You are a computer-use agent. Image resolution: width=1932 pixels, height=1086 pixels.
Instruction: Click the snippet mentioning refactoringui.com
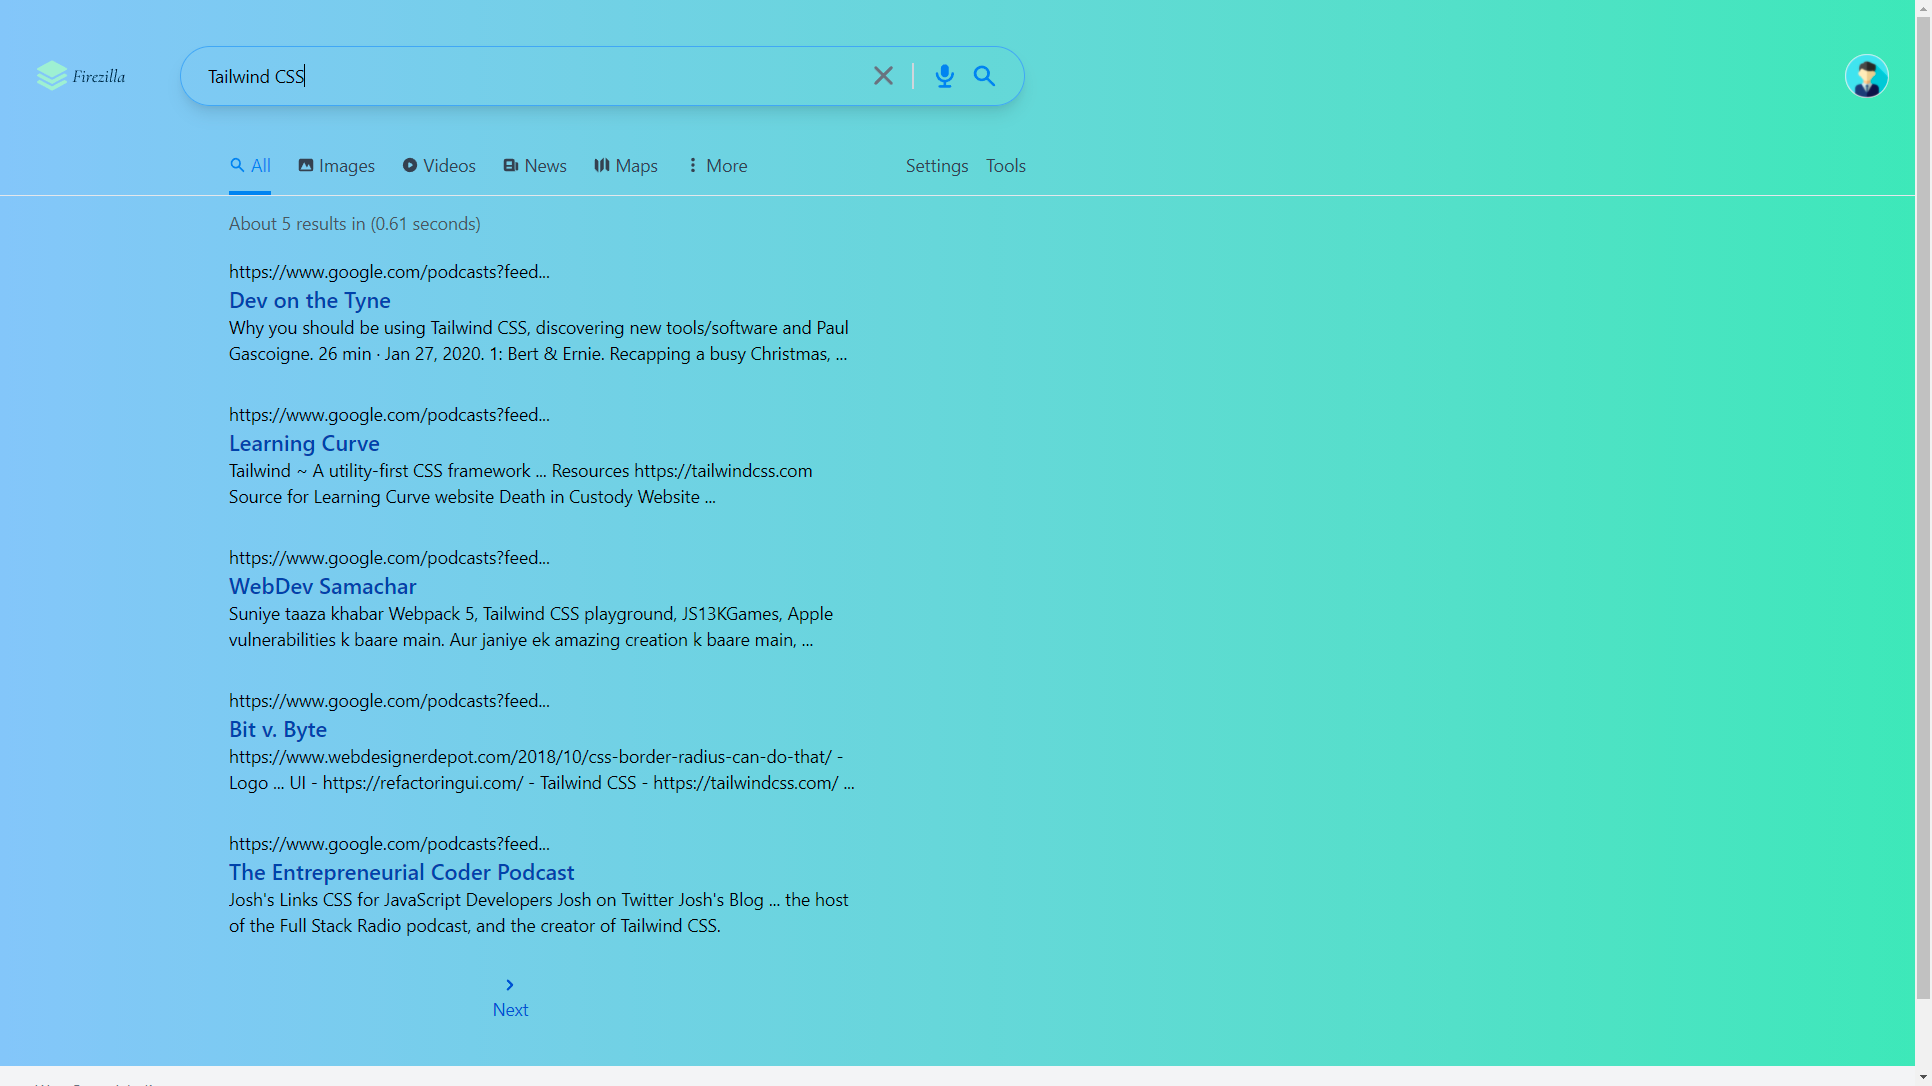pos(542,770)
